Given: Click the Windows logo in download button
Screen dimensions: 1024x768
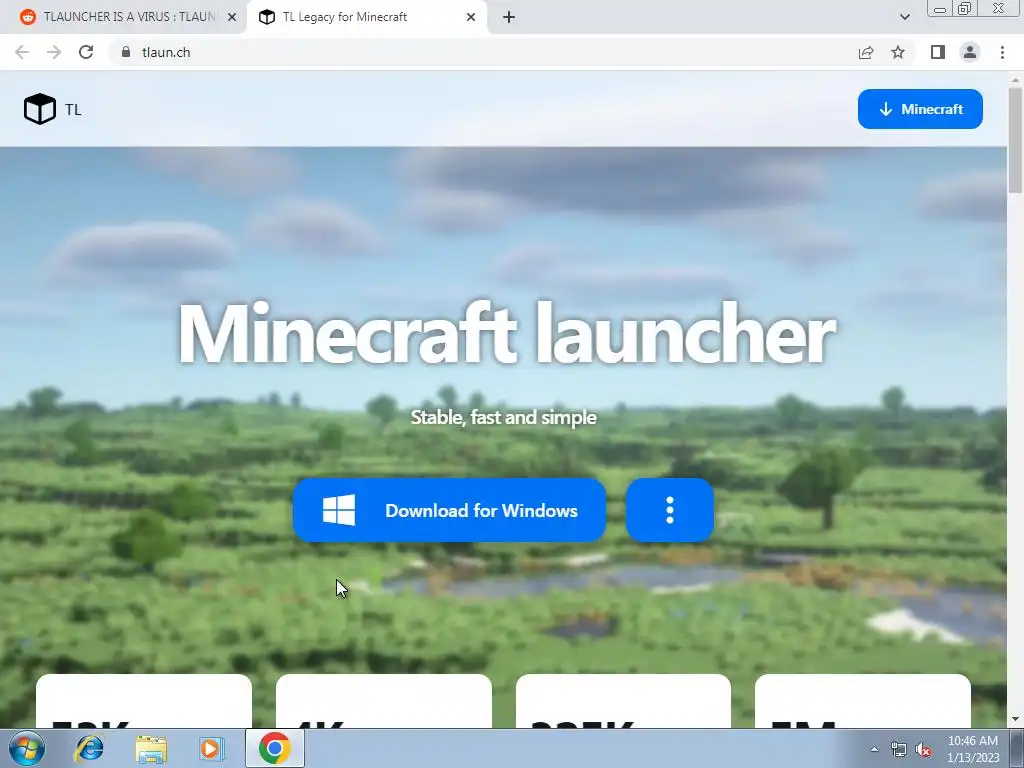Looking at the screenshot, I should [x=339, y=510].
